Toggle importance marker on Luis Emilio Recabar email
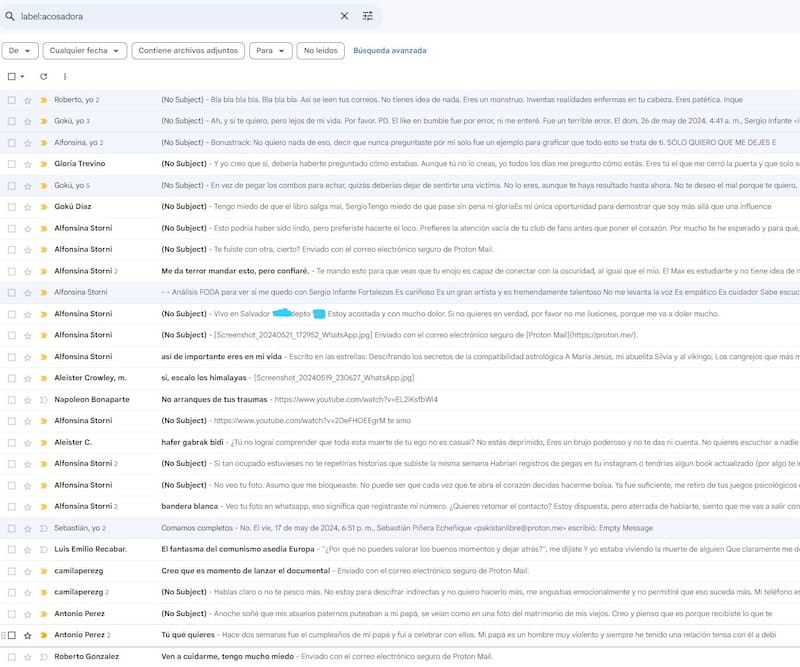 tap(43, 549)
